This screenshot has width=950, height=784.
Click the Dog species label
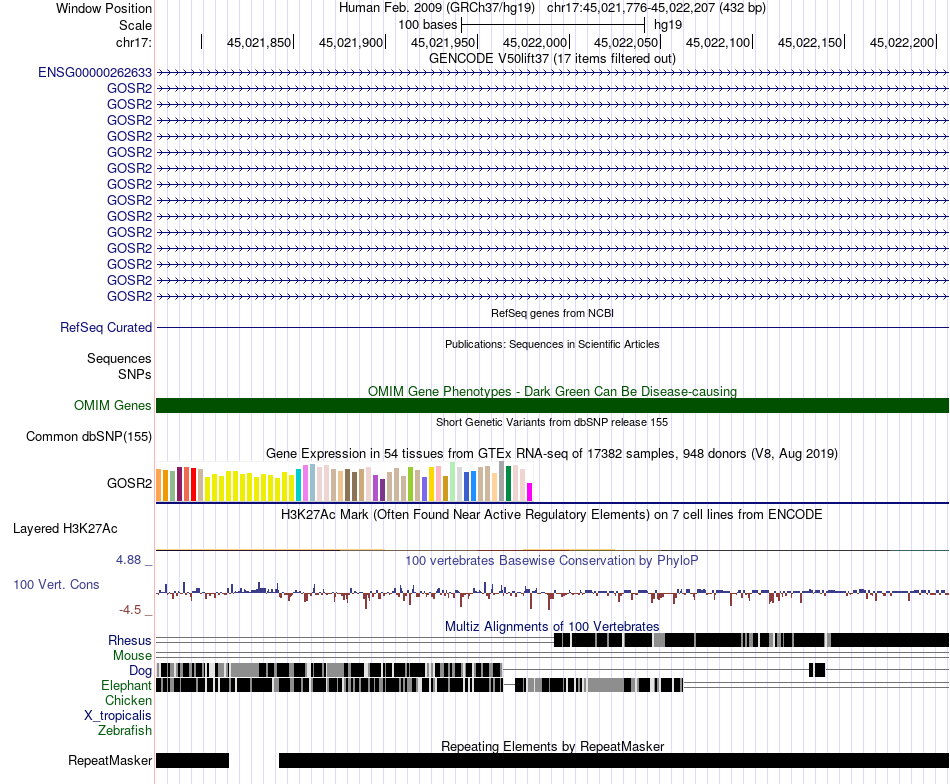coord(140,670)
